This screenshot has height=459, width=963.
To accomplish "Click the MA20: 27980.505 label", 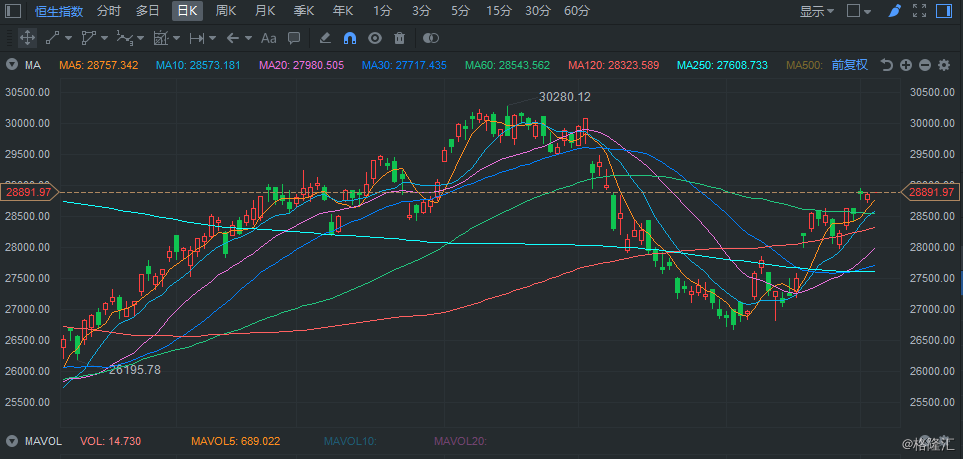I will tap(302, 65).
